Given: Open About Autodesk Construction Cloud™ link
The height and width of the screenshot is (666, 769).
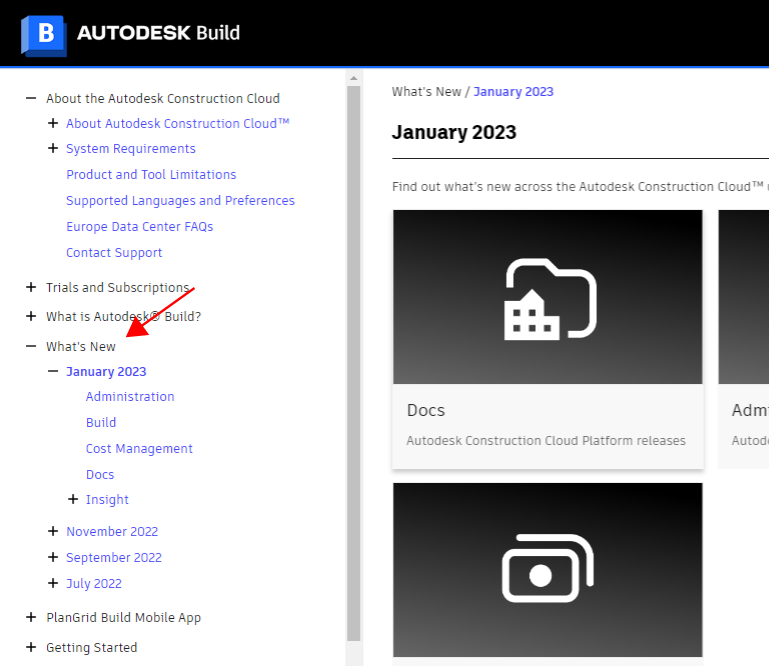Looking at the screenshot, I should tap(178, 124).
